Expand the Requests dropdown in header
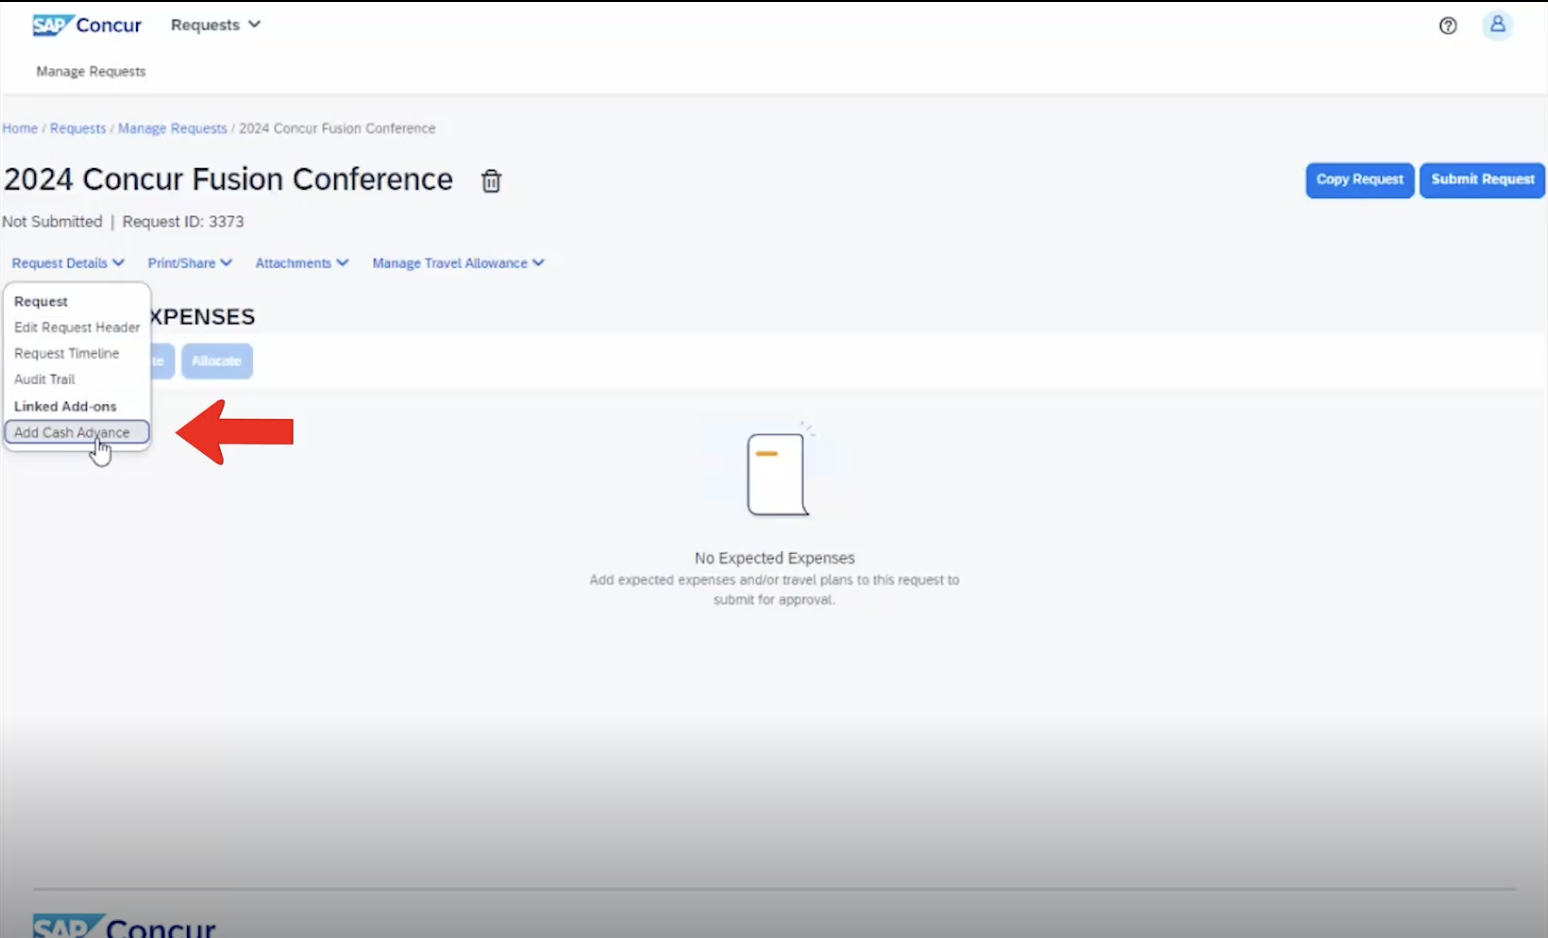The width and height of the screenshot is (1548, 938). (x=215, y=25)
